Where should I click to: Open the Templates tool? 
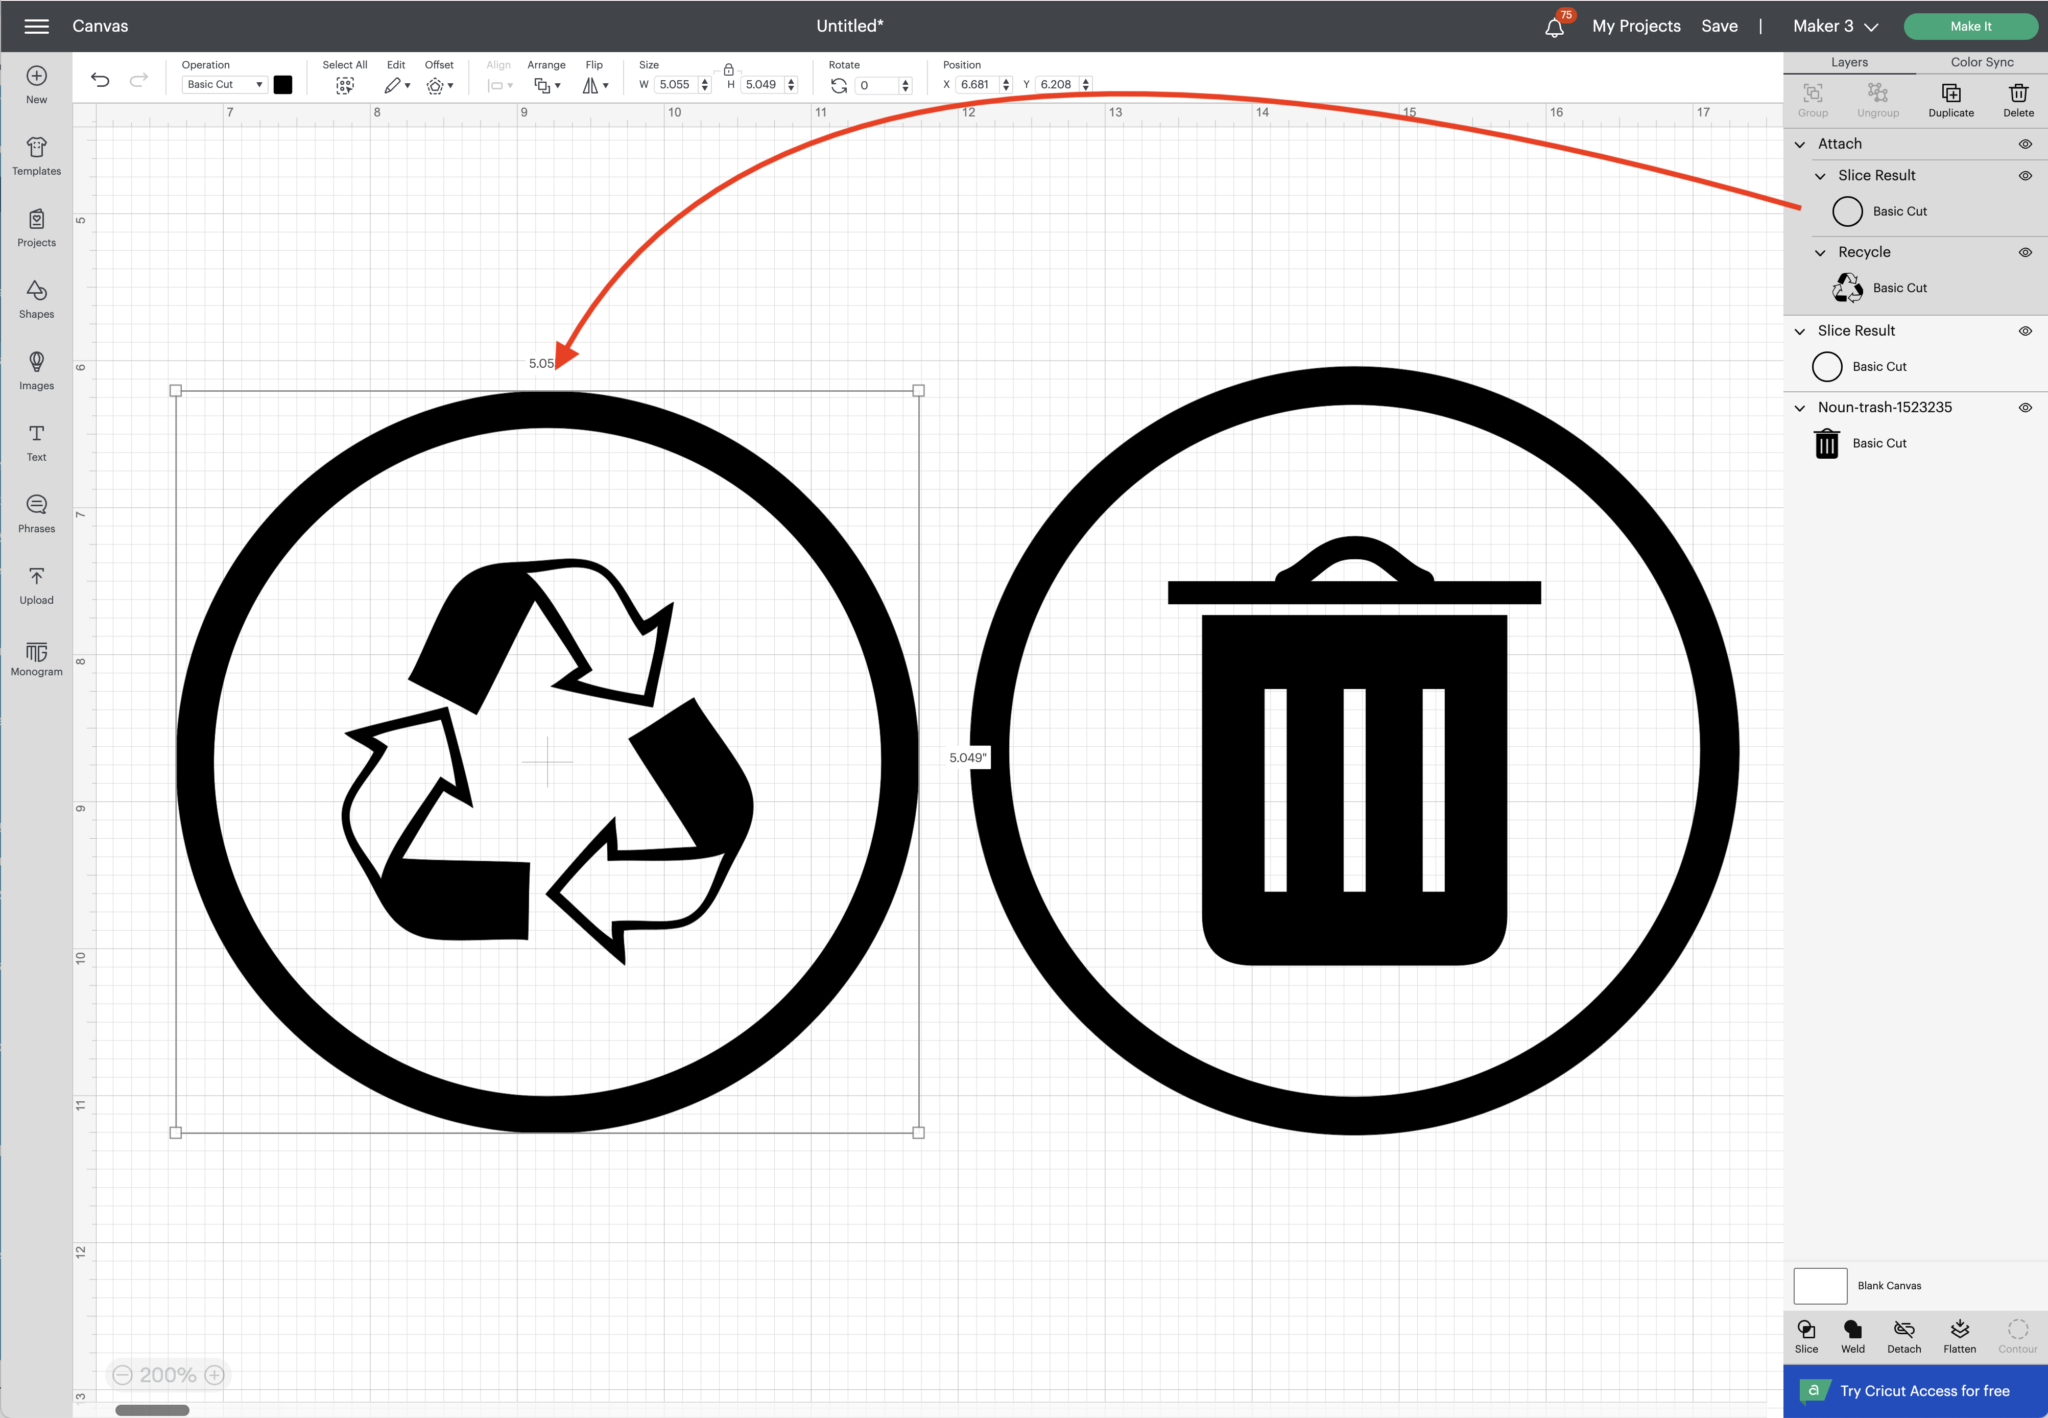pyautogui.click(x=36, y=155)
